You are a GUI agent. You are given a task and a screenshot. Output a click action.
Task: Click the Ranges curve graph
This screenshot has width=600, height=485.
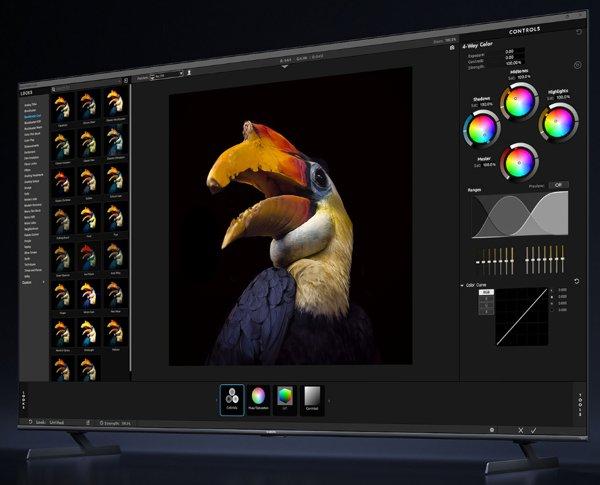(x=520, y=215)
